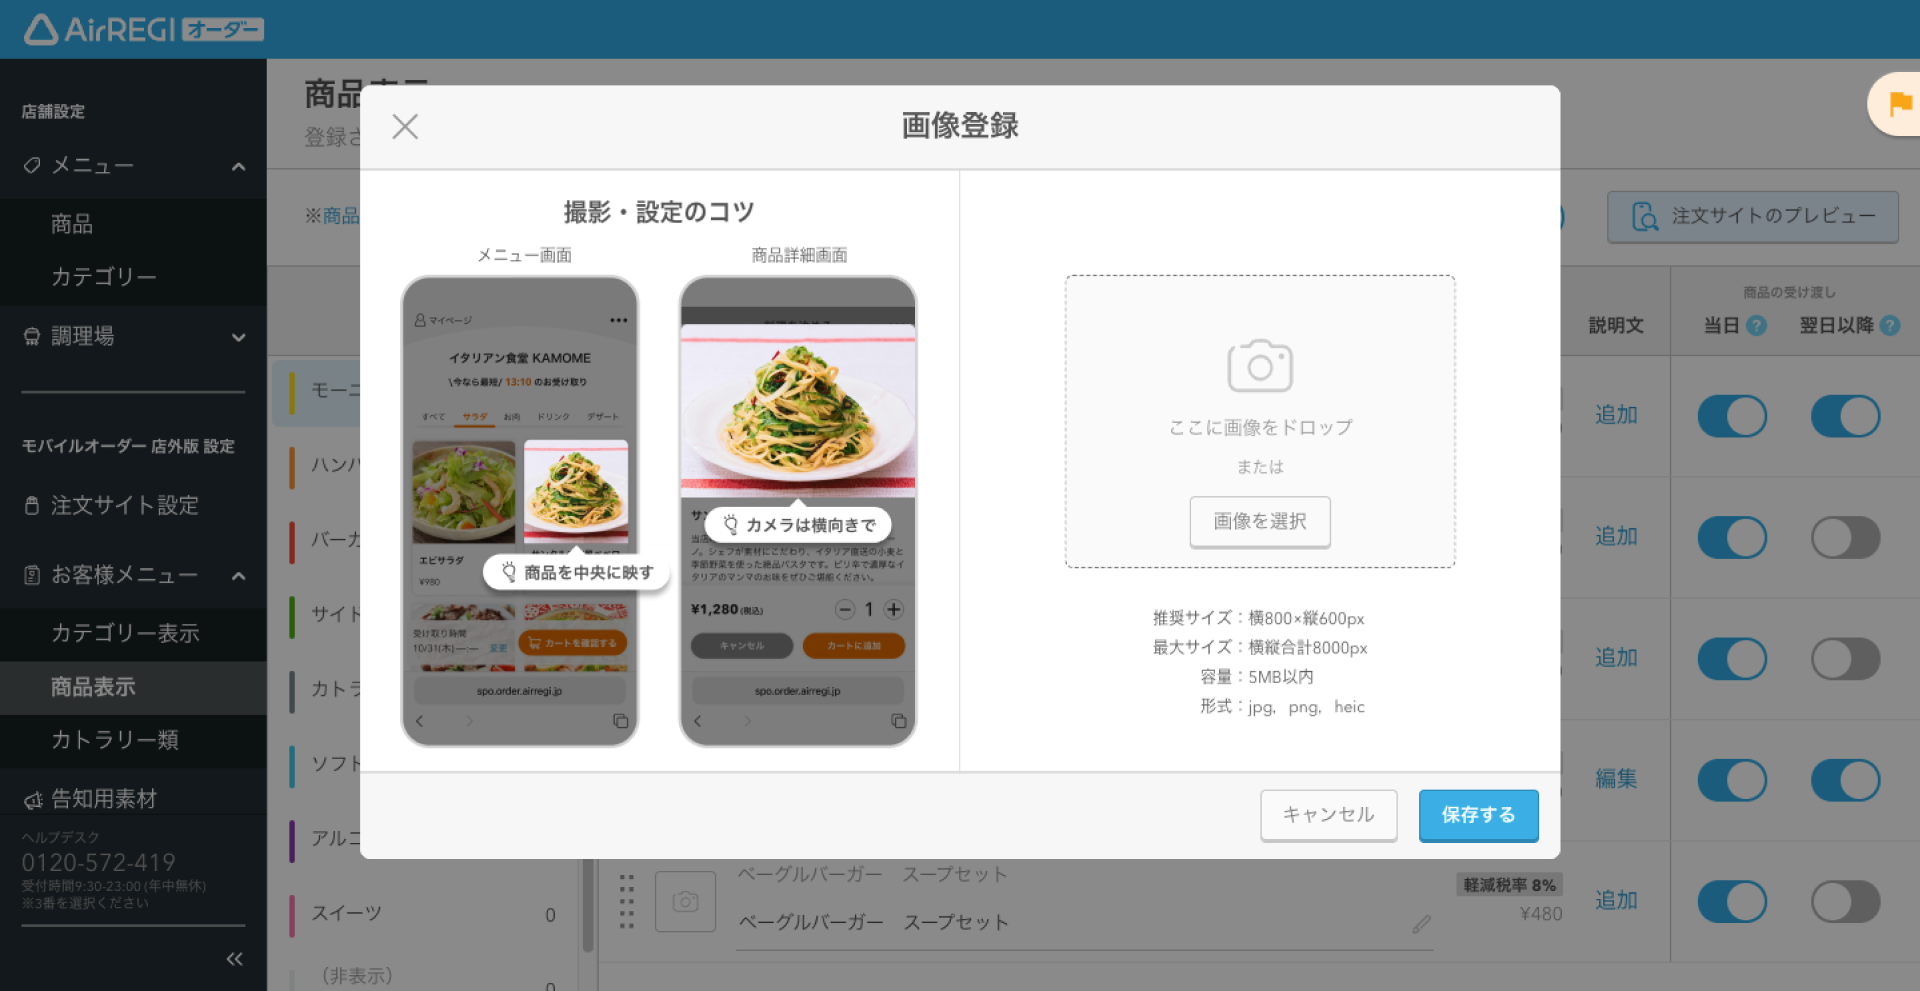Click the help icon next to 翌日以降
The width and height of the screenshot is (1920, 991).
[x=1889, y=326]
